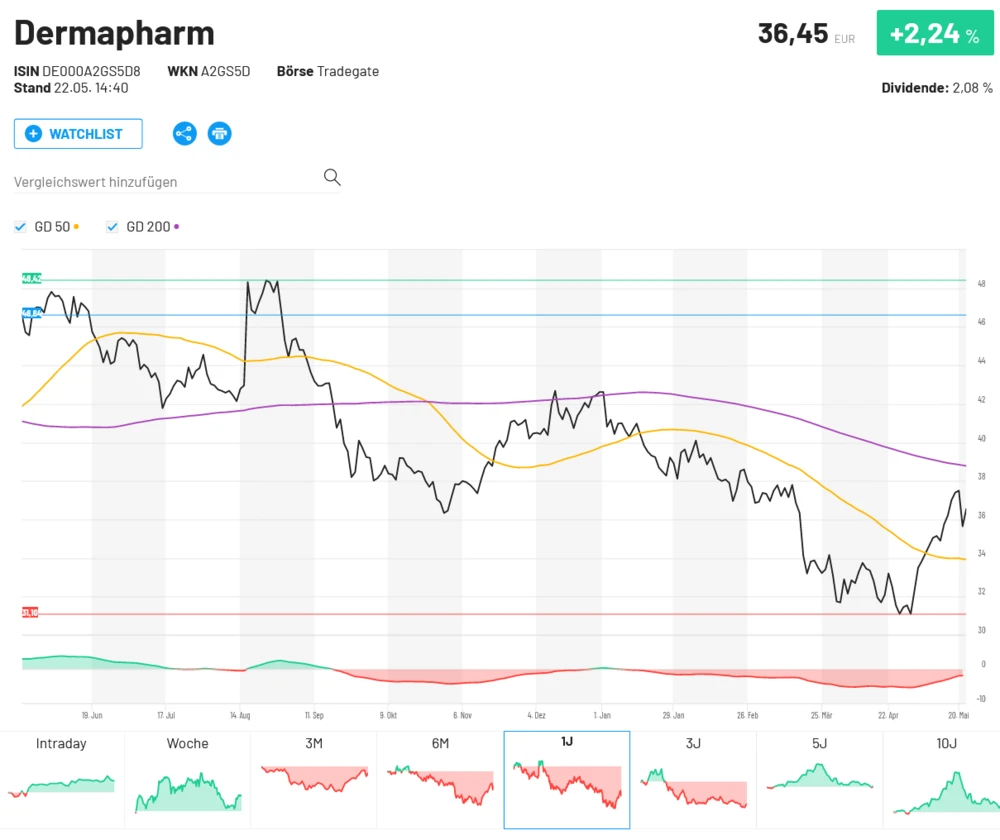
Task: Switch to the Intraday tab
Action: coord(61,780)
